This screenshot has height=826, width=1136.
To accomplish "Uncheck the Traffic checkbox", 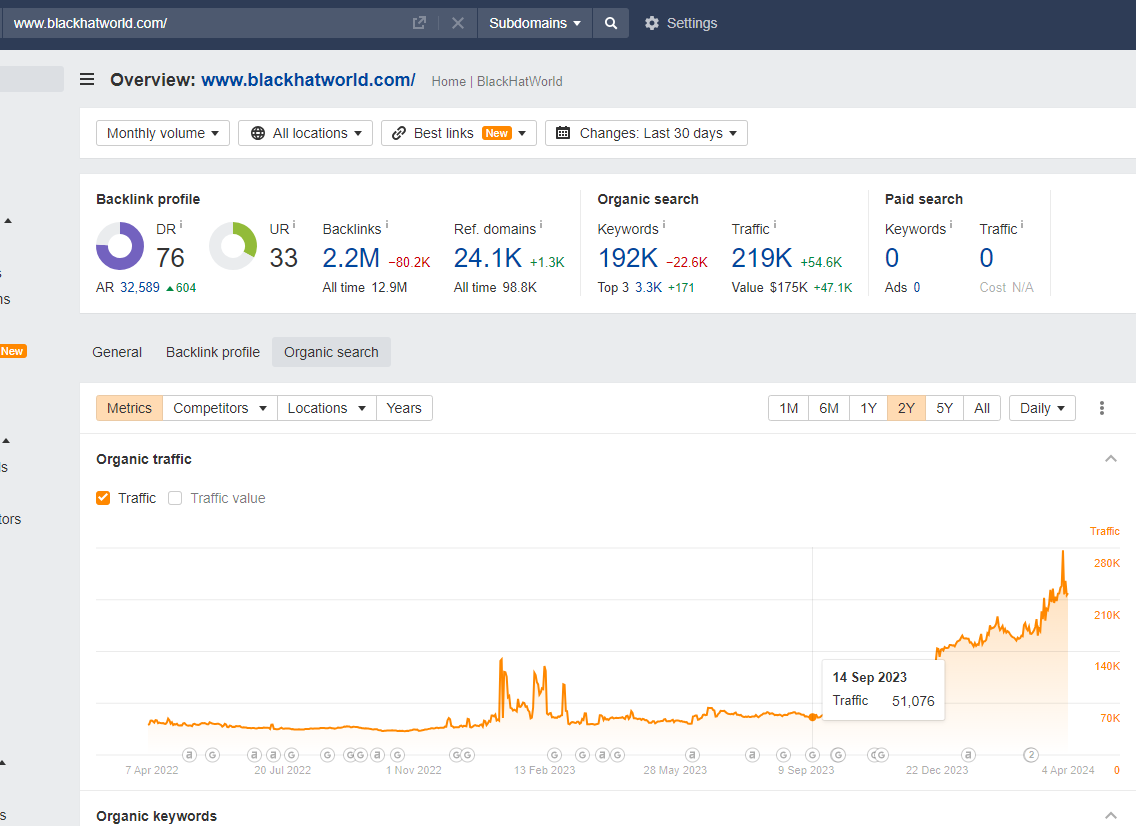I will point(103,498).
